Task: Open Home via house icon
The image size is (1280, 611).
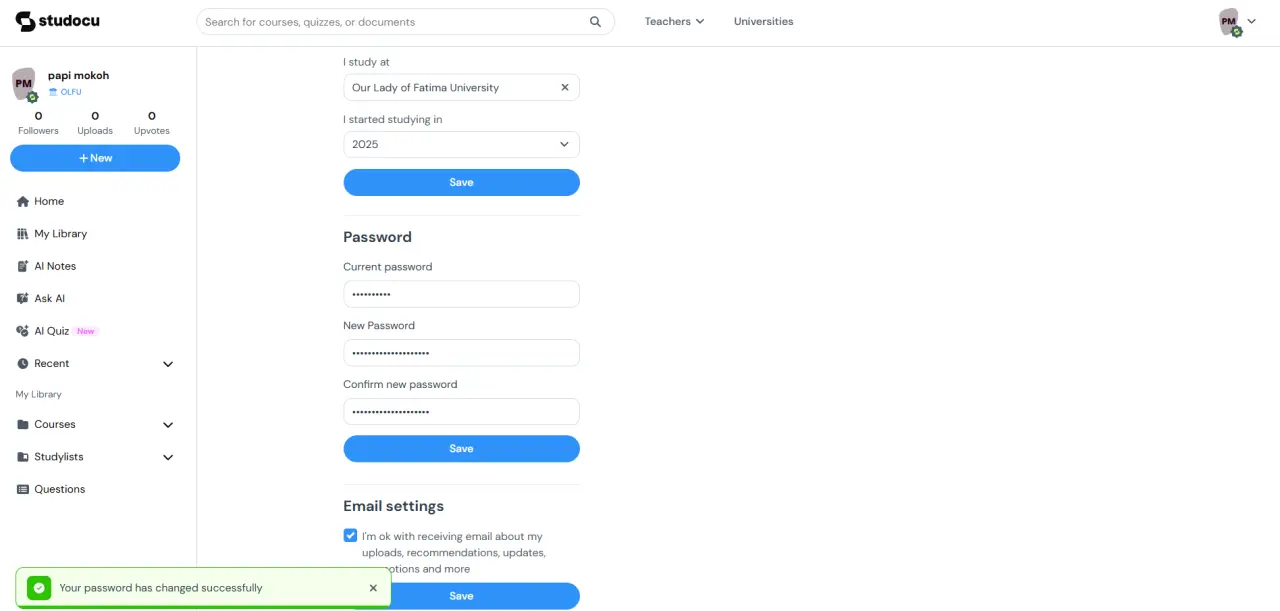Action: point(23,201)
